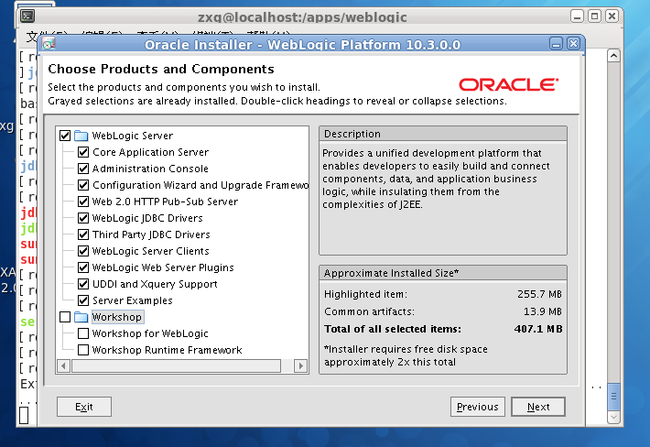Select the WebLogic Server heading label
Screen dimensions: 650x447
[x=133, y=136]
